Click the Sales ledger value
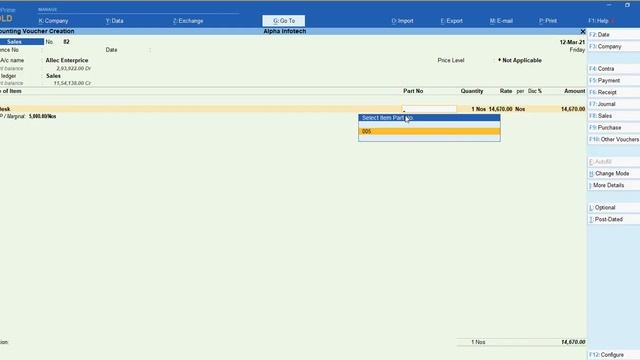Image resolution: width=640 pixels, height=360 pixels. (53, 76)
